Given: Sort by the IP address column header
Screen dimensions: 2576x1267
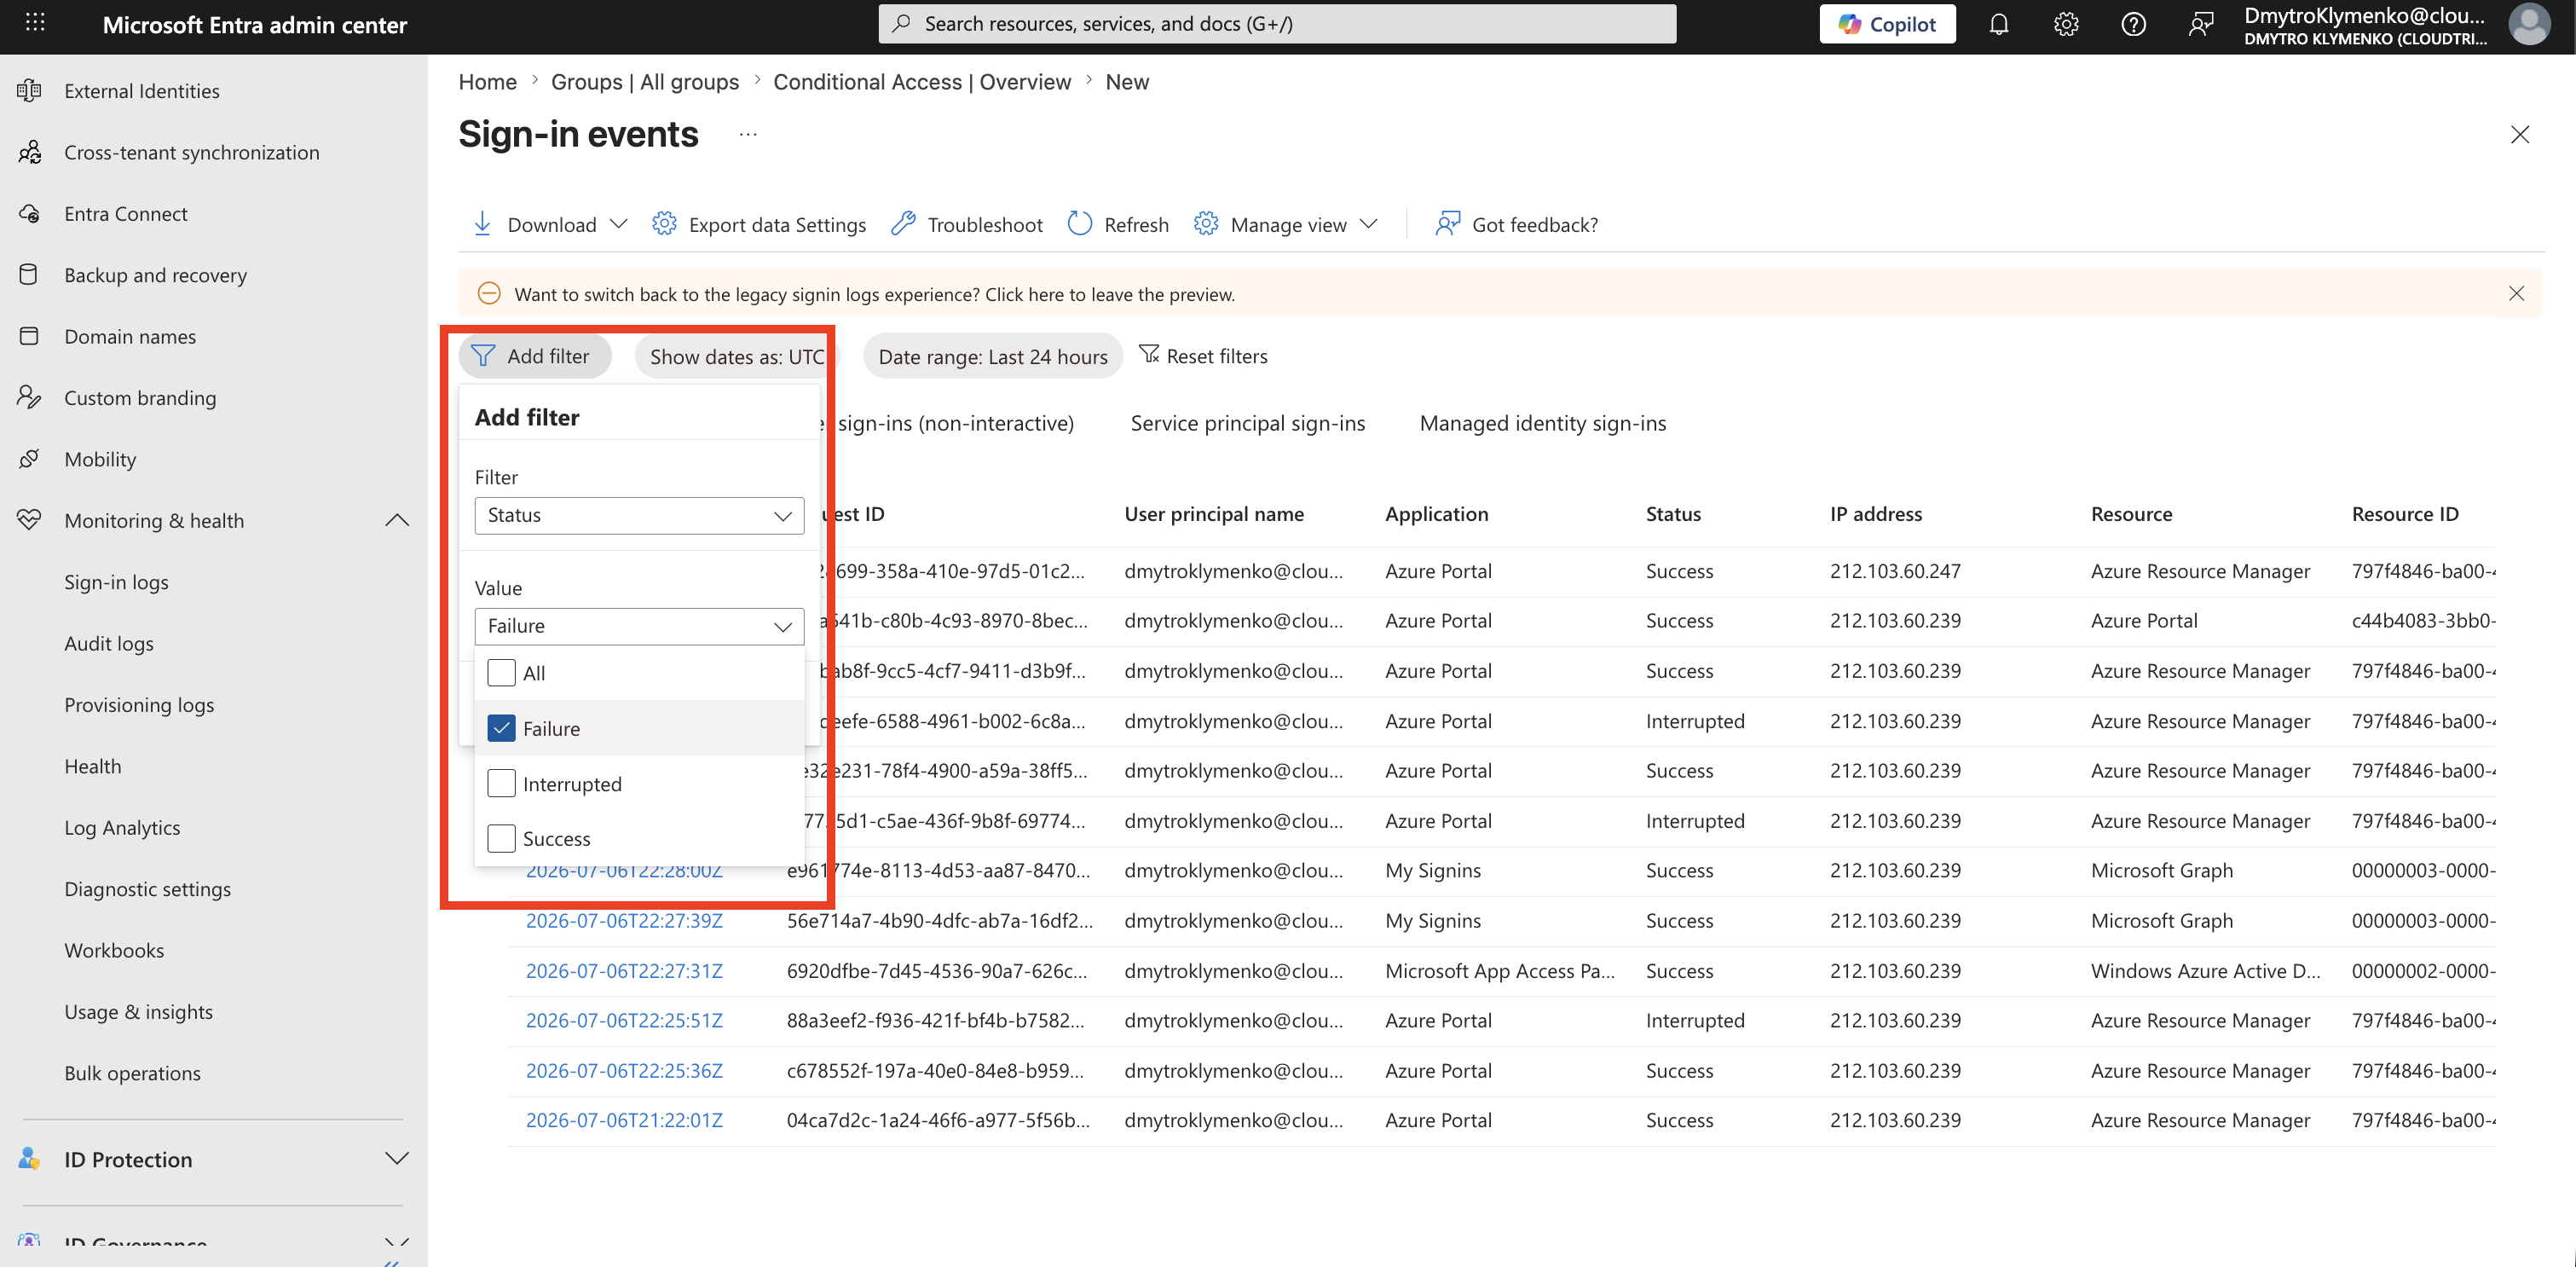Looking at the screenshot, I should [x=1876, y=515].
